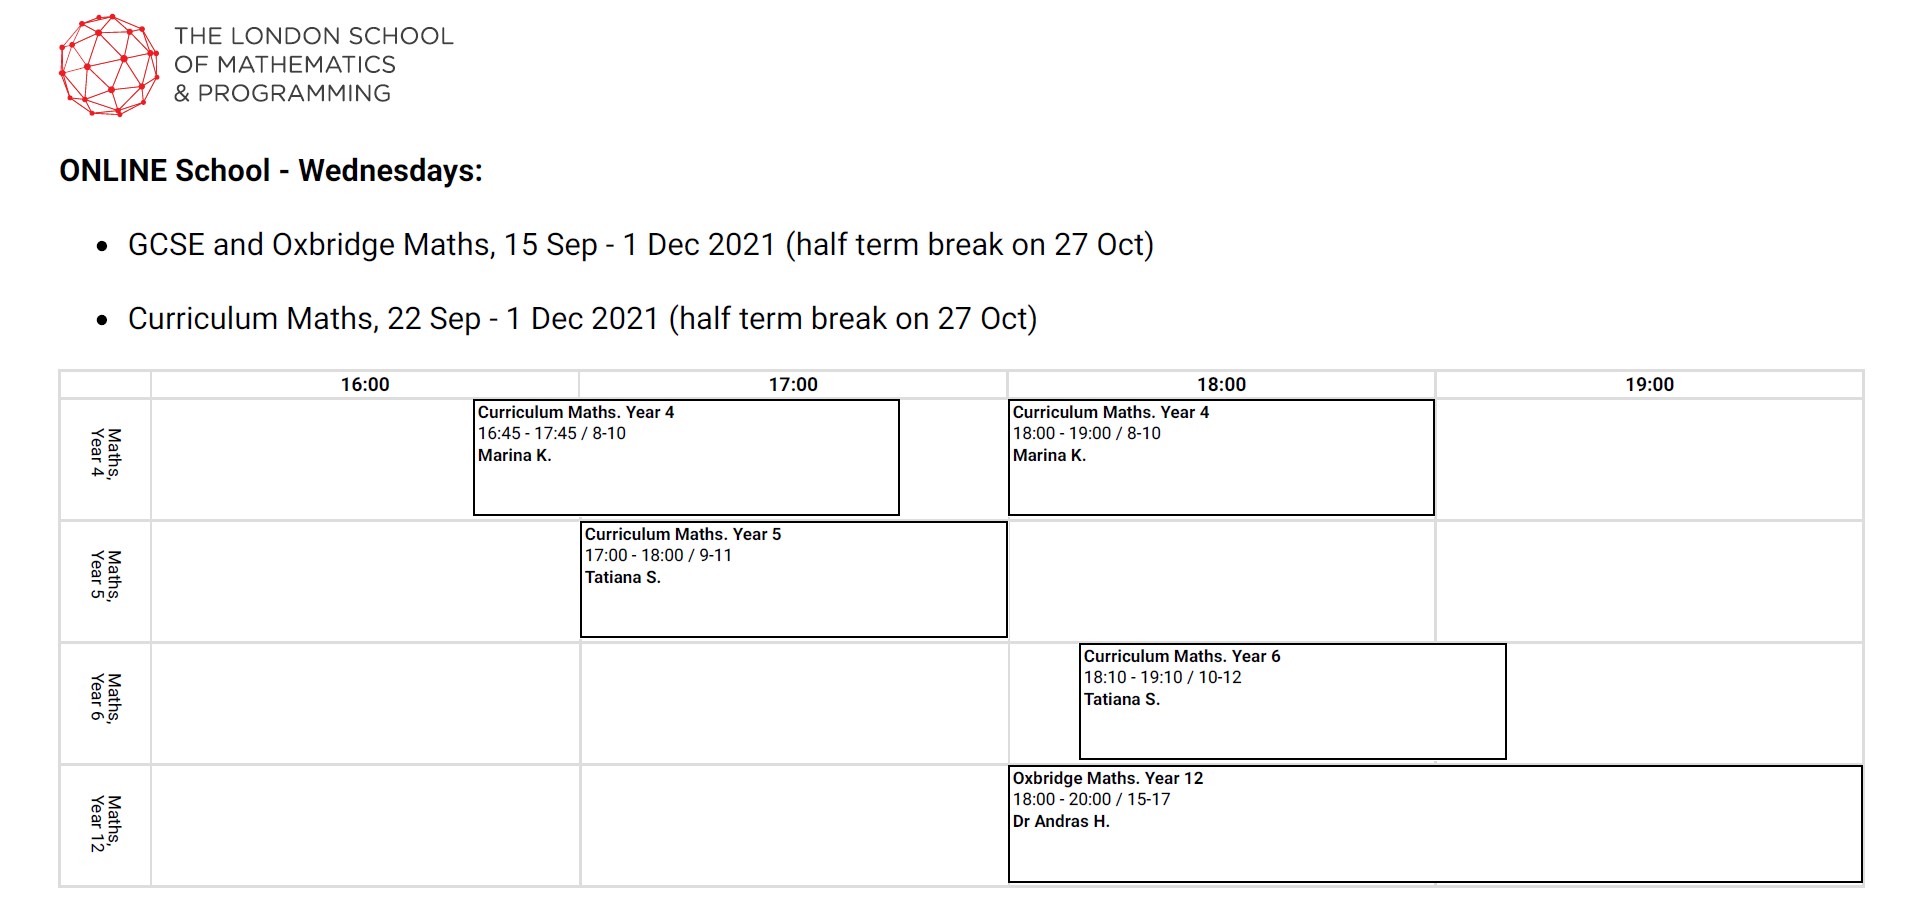1922x897 pixels.
Task: Open the Year 5 class with Tatiana S.
Action: click(x=794, y=580)
